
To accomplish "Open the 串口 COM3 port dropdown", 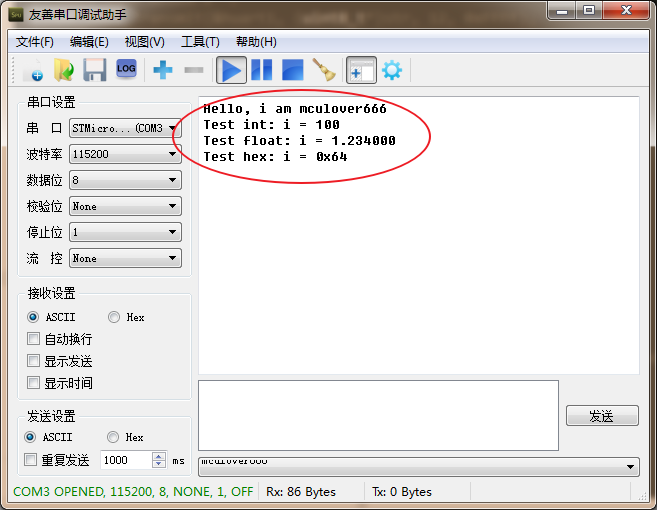I will [x=125, y=128].
